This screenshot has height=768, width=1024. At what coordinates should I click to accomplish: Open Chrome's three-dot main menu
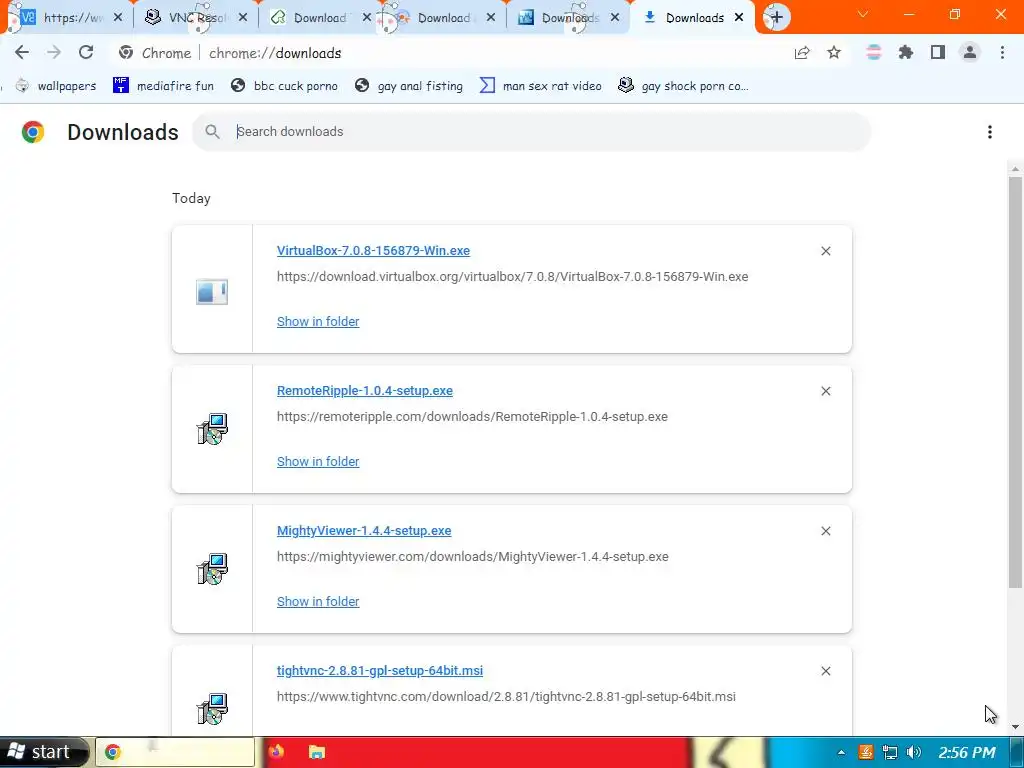pos(1002,53)
